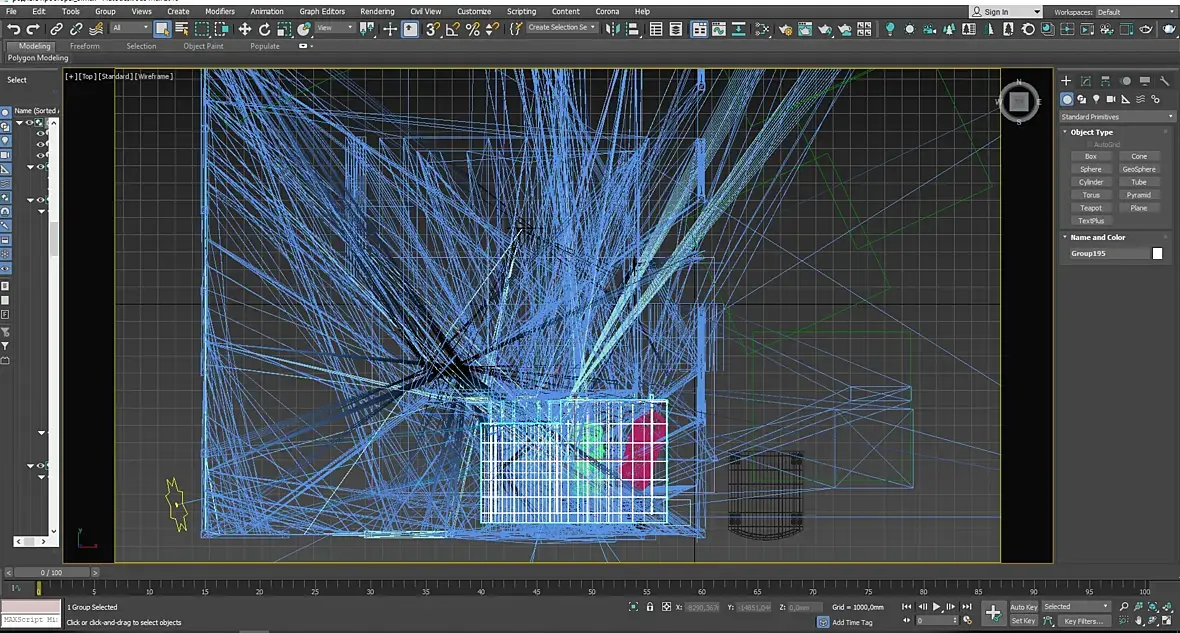The image size is (1180, 633).
Task: Collapse the Object Type rollout
Action: click(1091, 132)
